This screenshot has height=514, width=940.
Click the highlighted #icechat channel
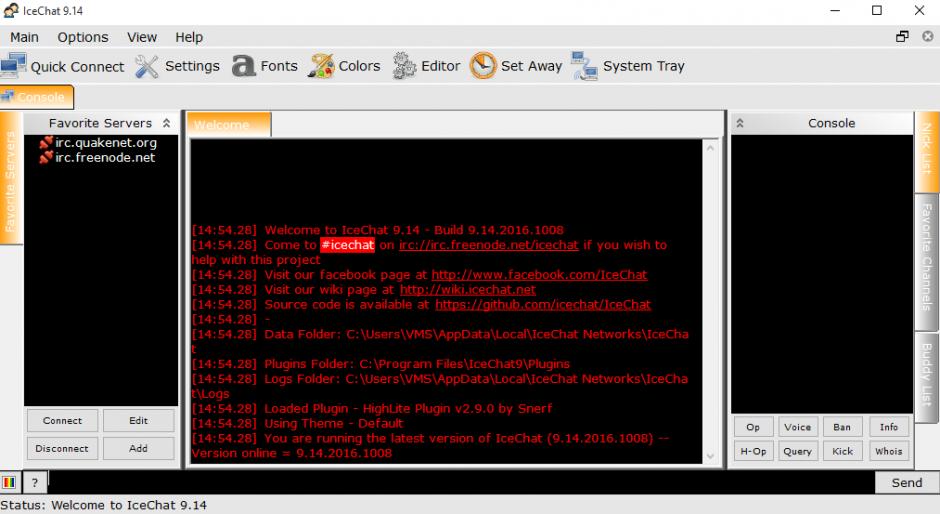click(x=348, y=245)
